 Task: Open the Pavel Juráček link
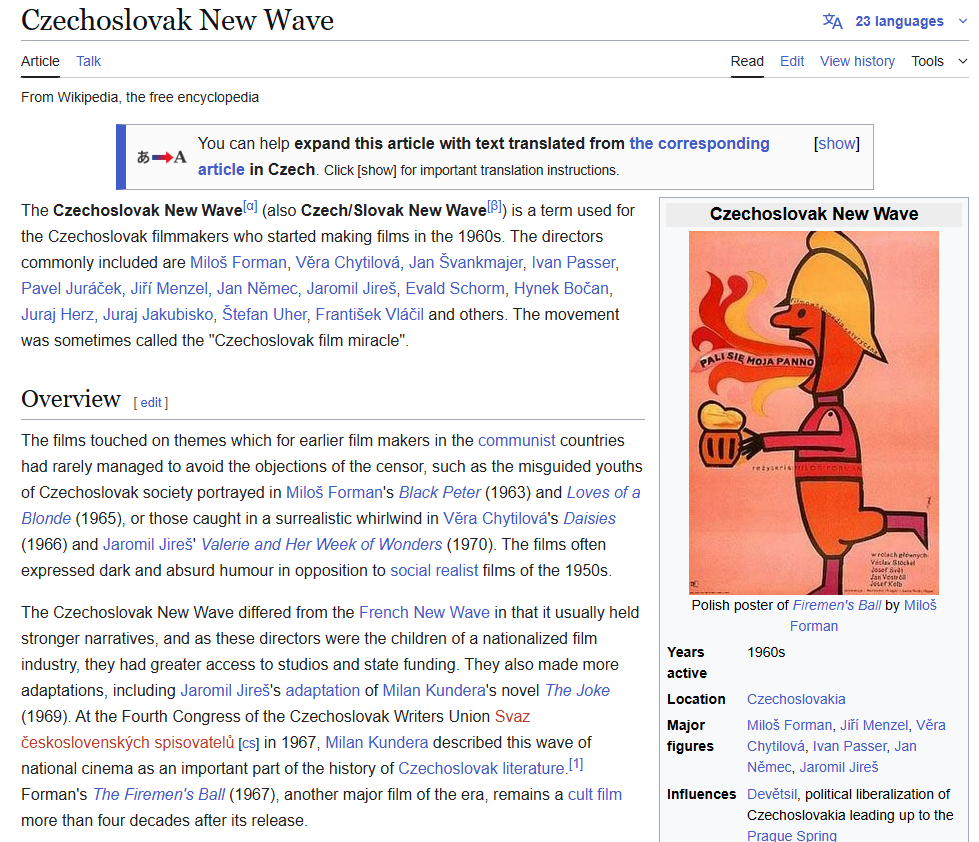[x=71, y=289]
